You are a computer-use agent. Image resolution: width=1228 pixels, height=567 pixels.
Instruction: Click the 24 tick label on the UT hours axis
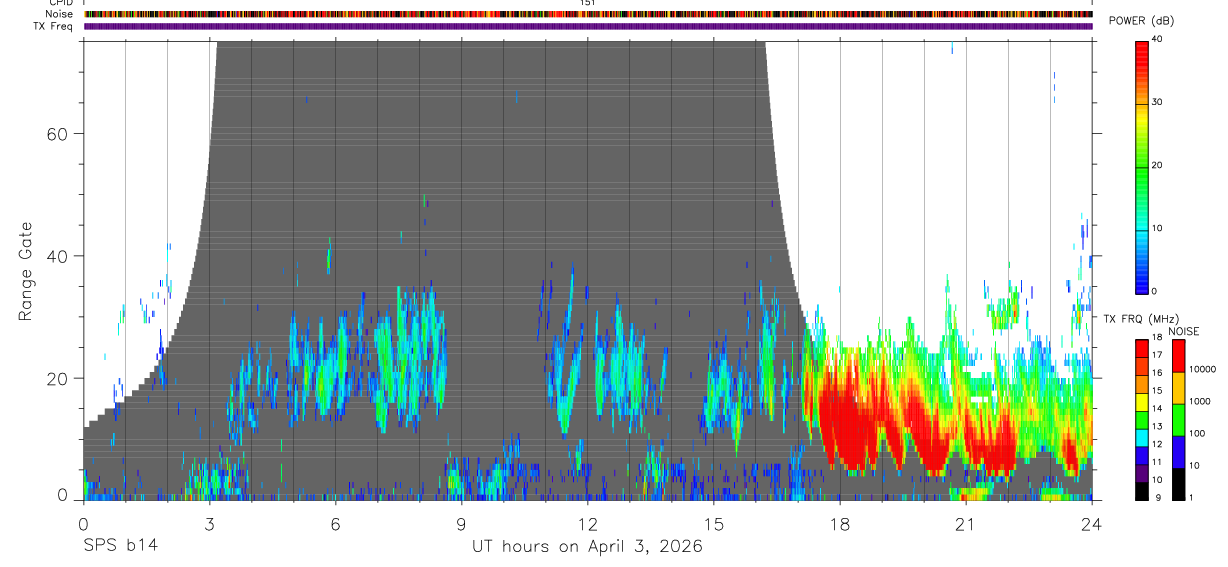(x=1091, y=524)
